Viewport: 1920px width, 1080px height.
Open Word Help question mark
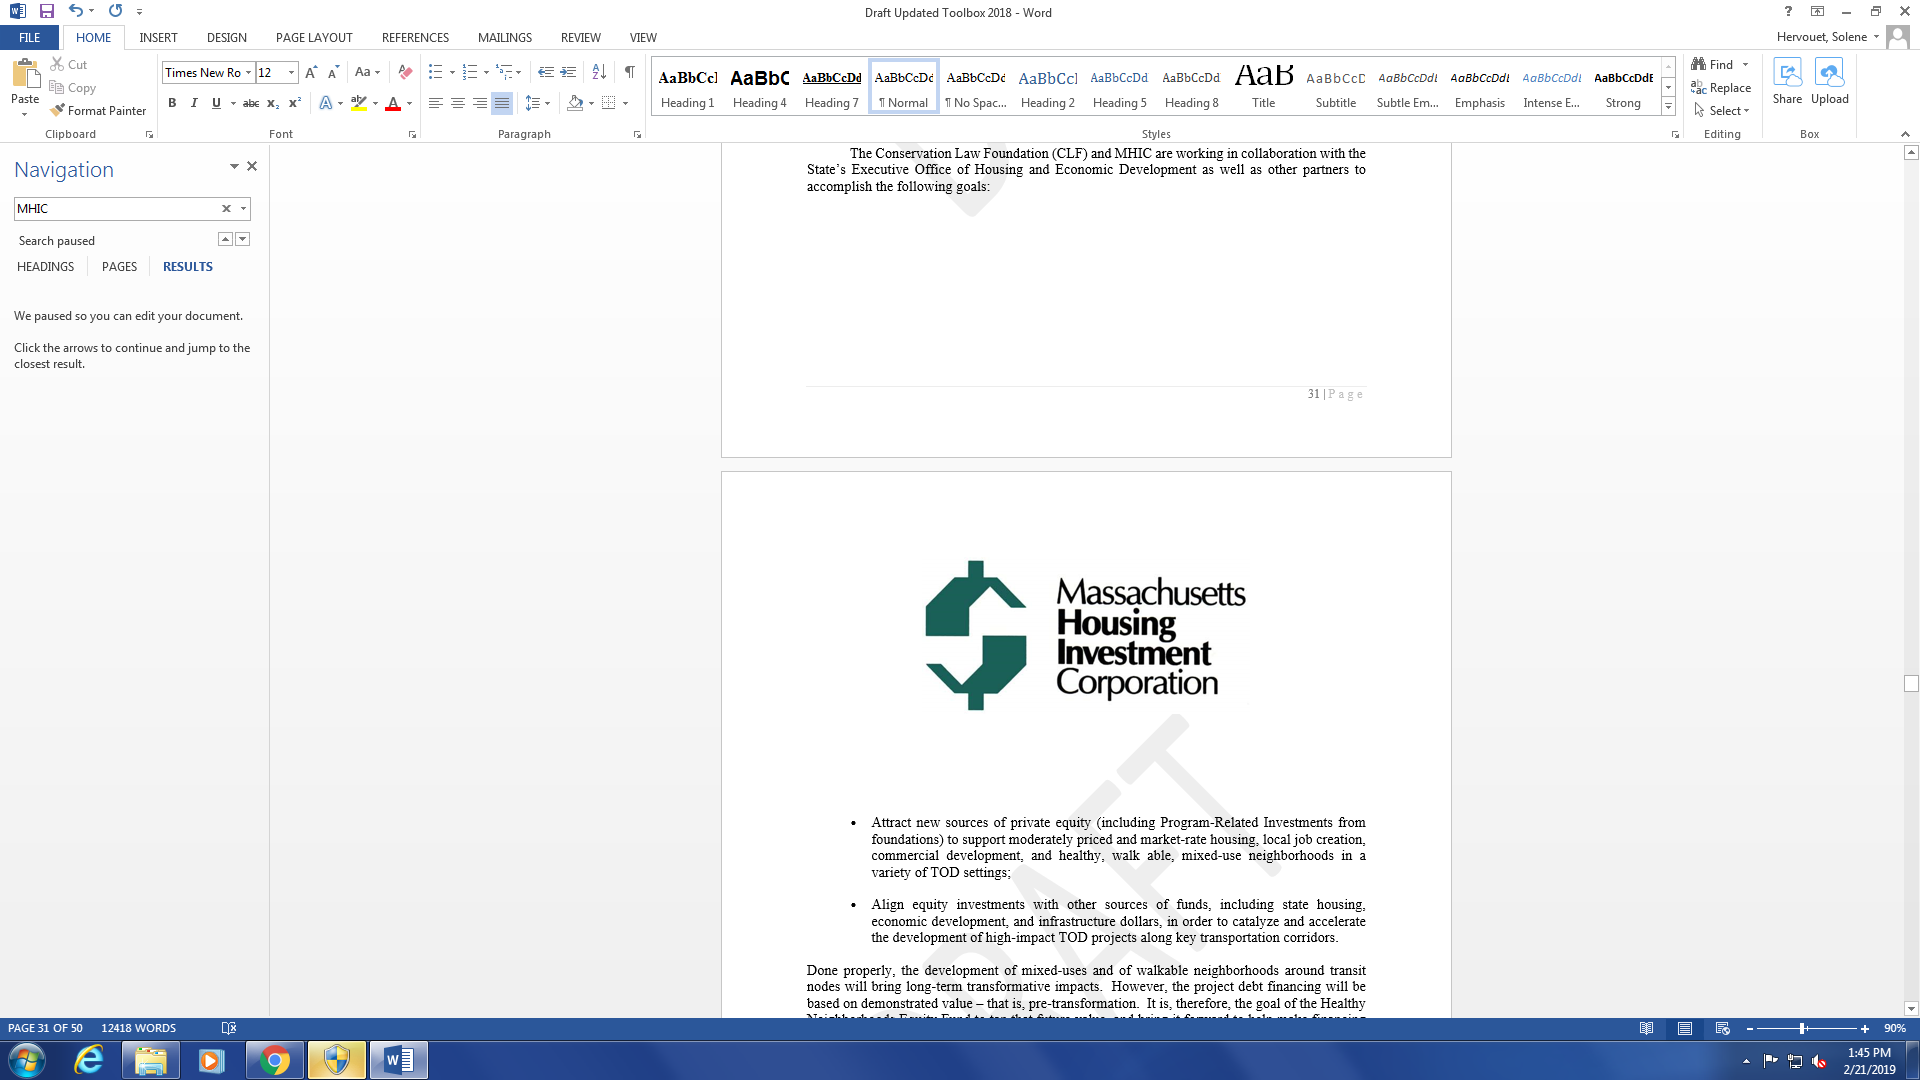pyautogui.click(x=1788, y=11)
